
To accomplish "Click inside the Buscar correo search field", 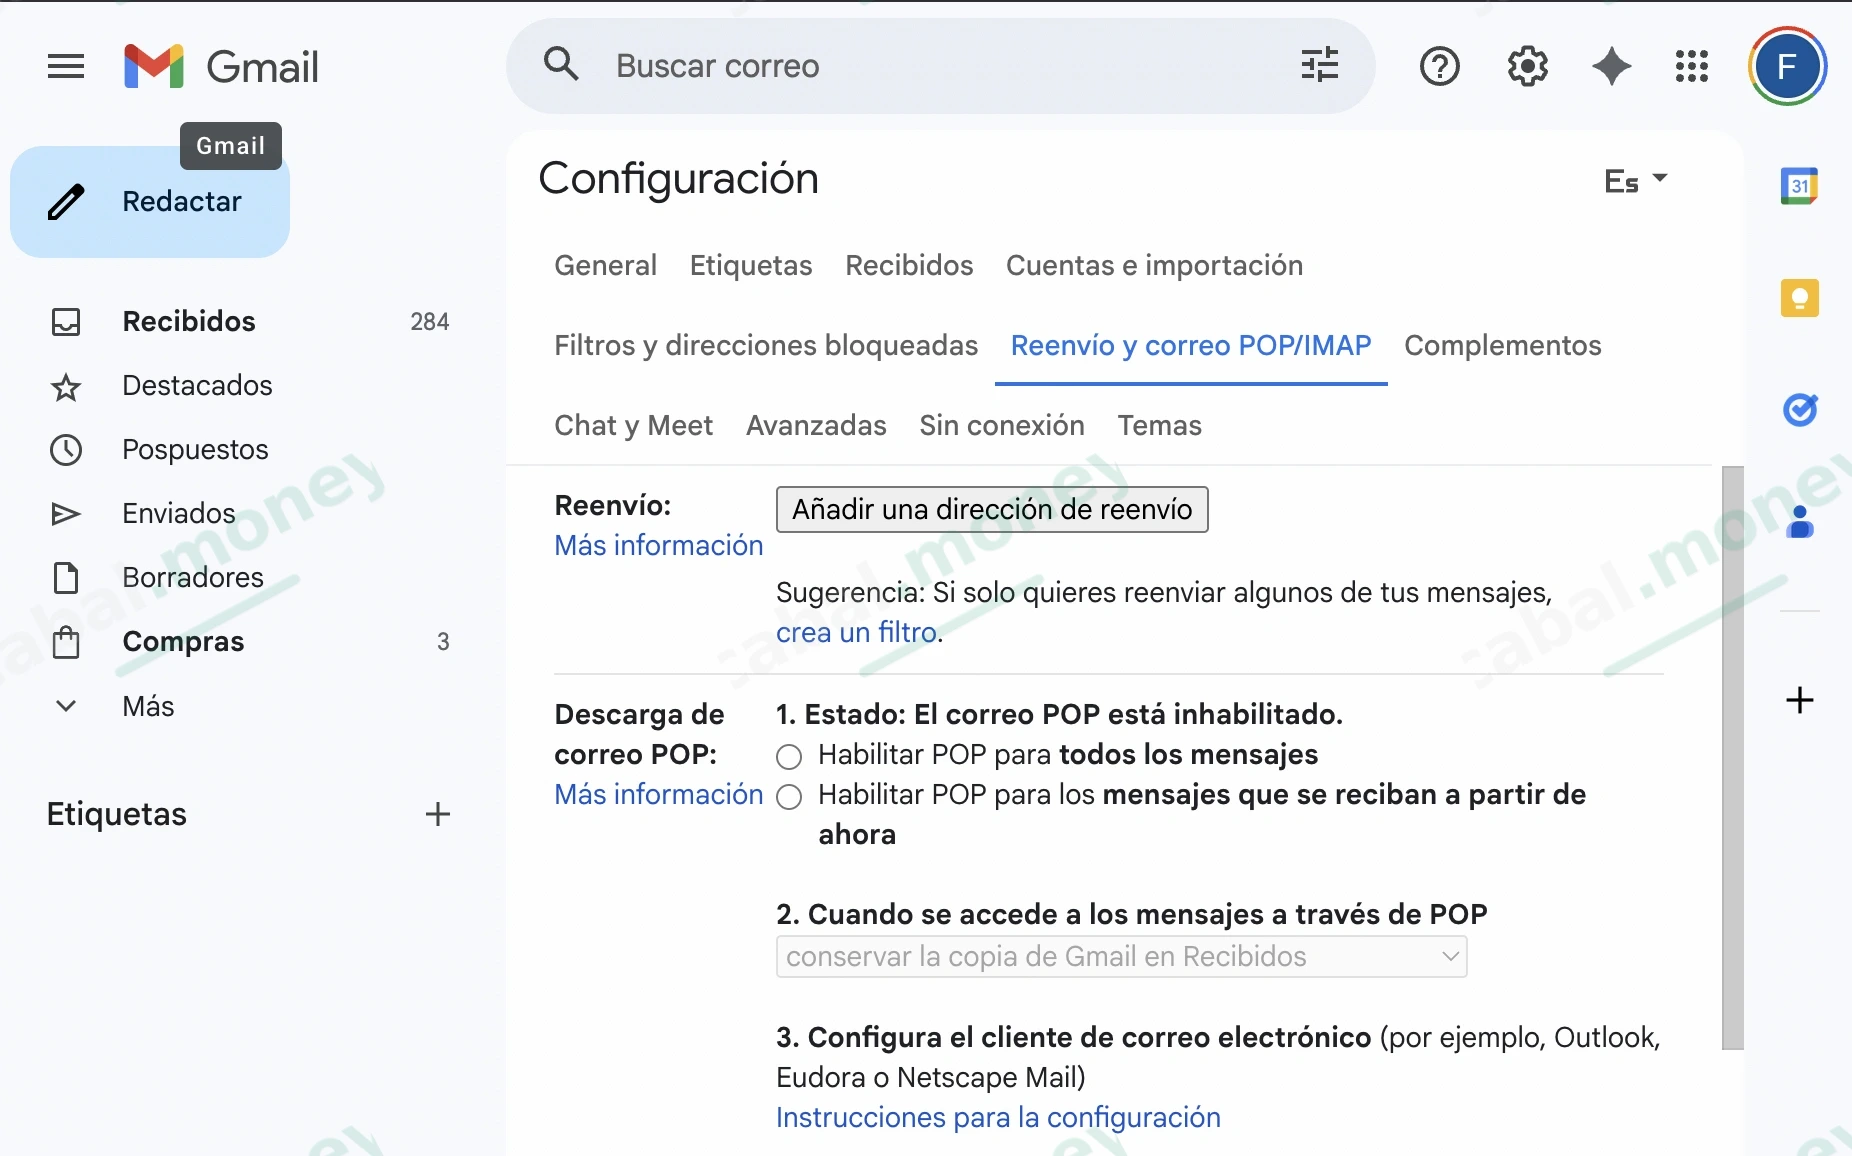I will coord(900,66).
